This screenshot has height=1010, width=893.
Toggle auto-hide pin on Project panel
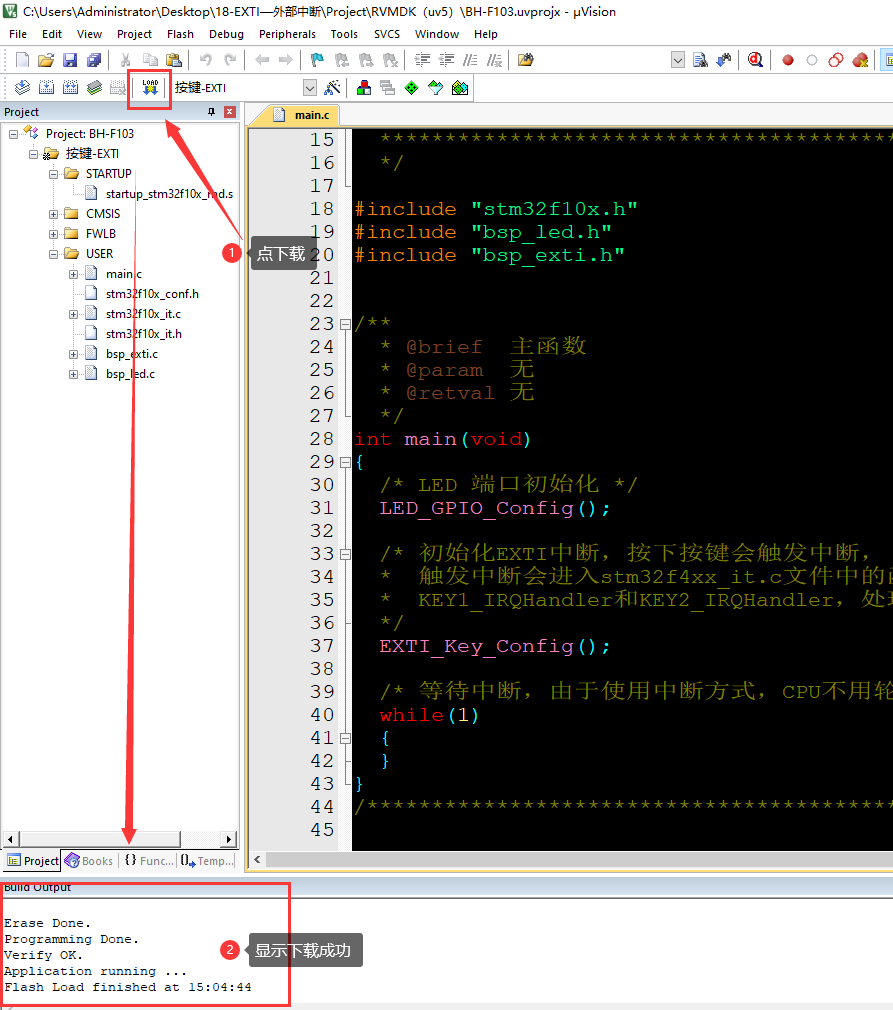[211, 111]
